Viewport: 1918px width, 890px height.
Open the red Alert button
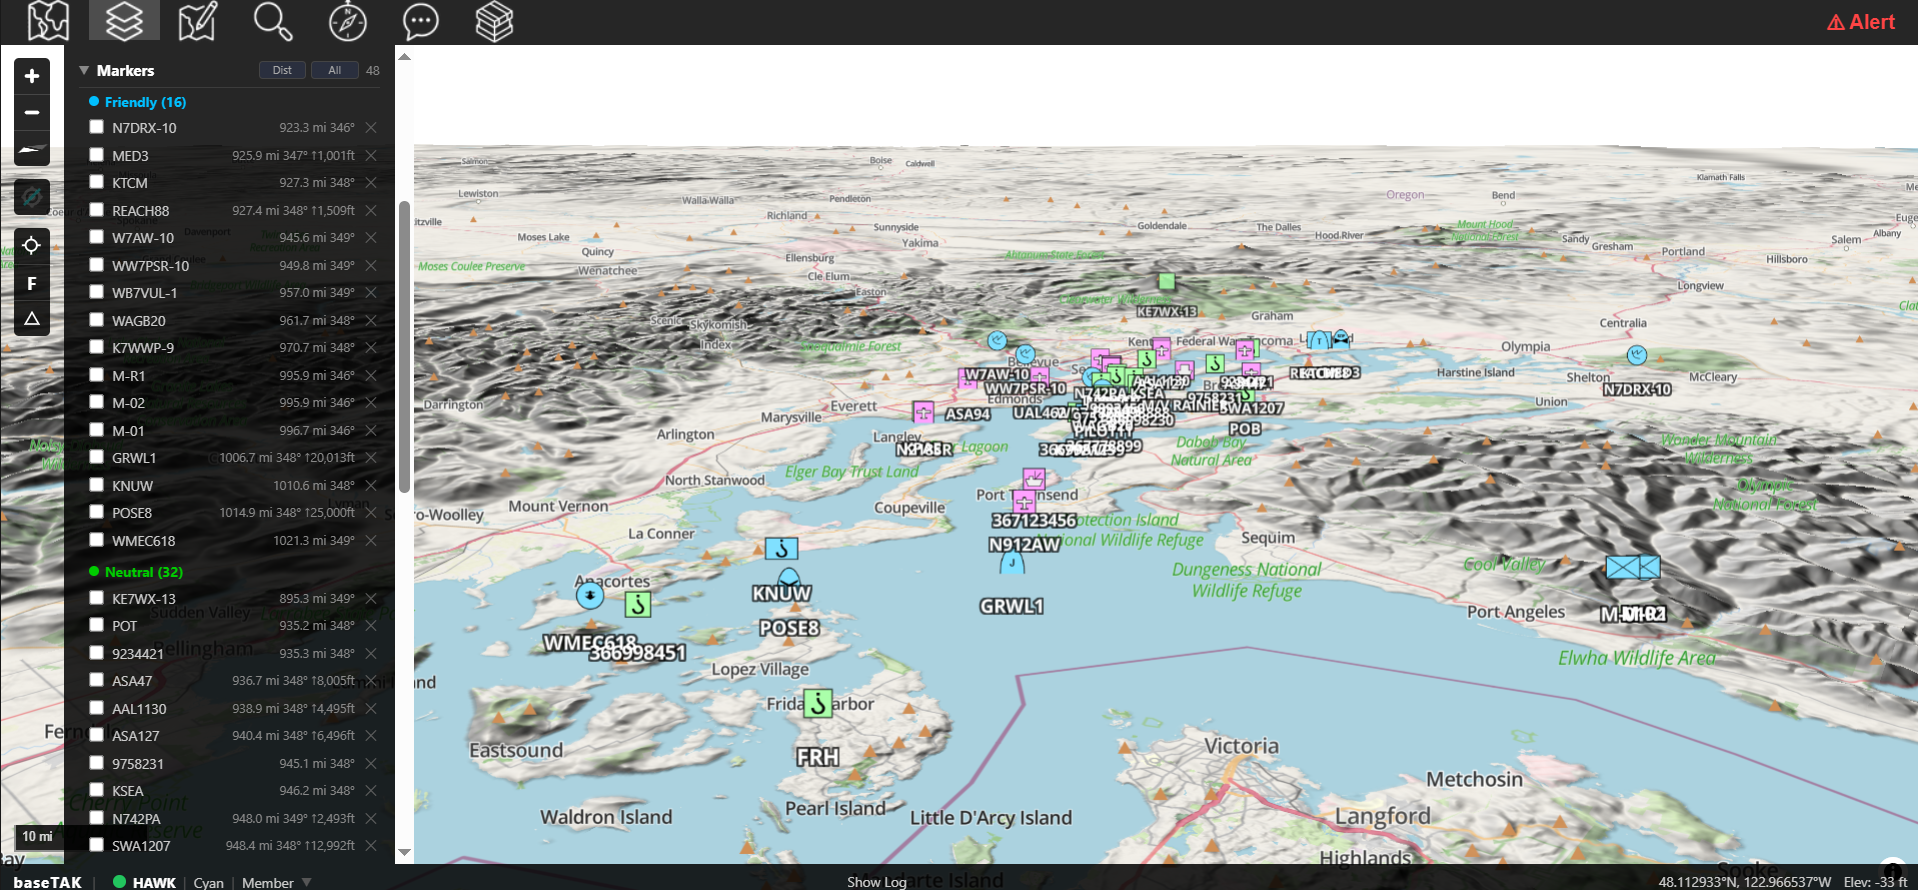1861,22
